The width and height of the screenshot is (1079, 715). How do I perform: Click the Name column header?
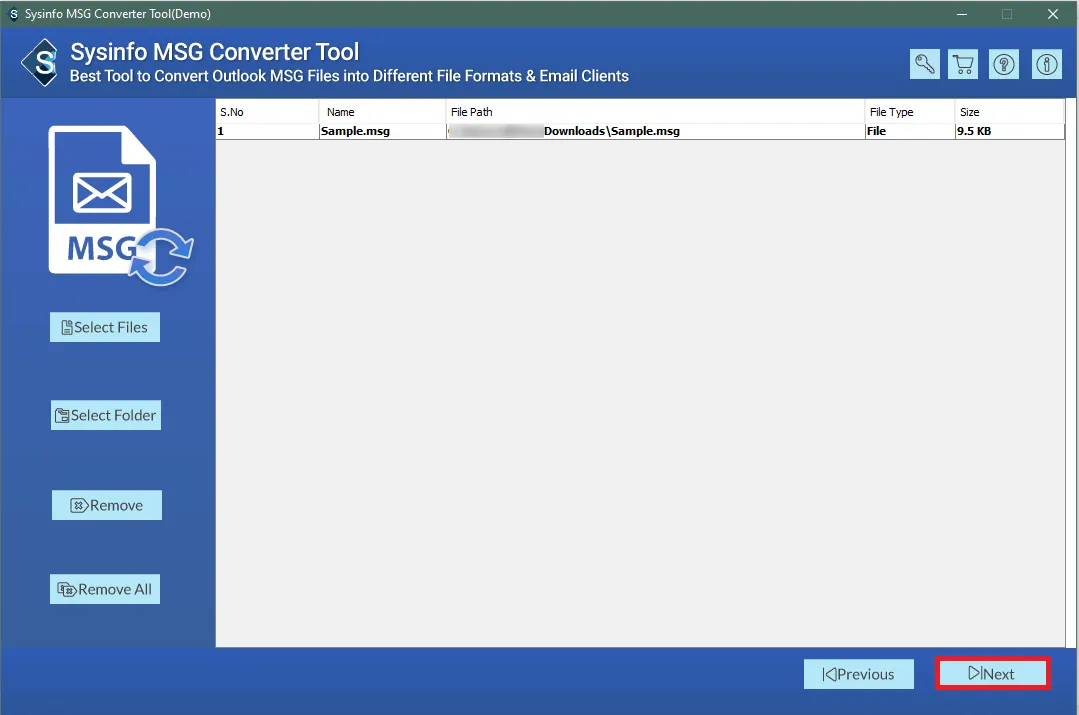381,112
